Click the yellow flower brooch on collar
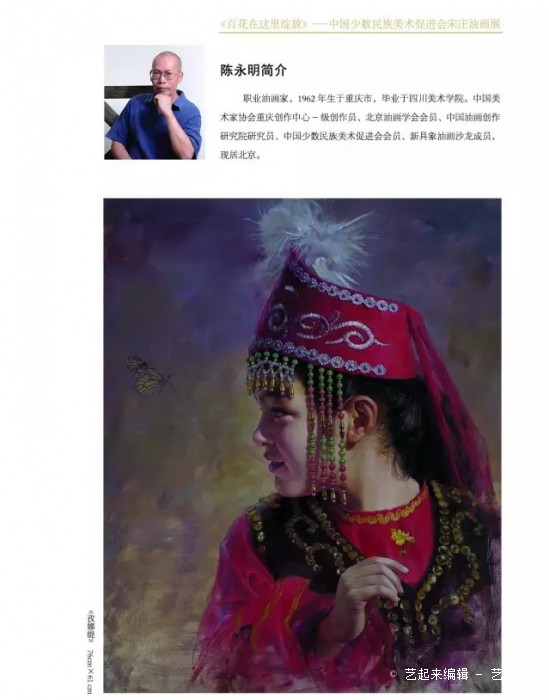Screen dimensions: 549x700 tap(402, 538)
